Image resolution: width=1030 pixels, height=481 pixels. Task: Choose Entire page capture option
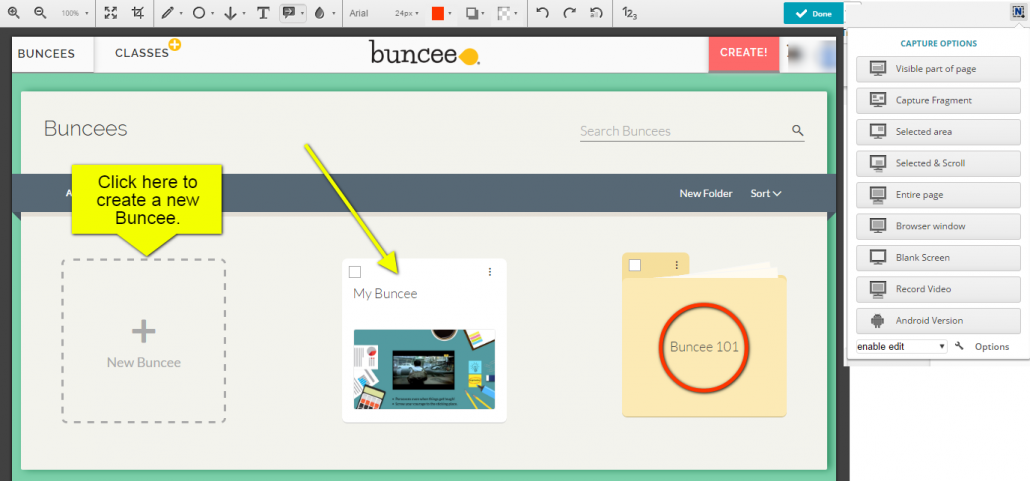(x=937, y=195)
